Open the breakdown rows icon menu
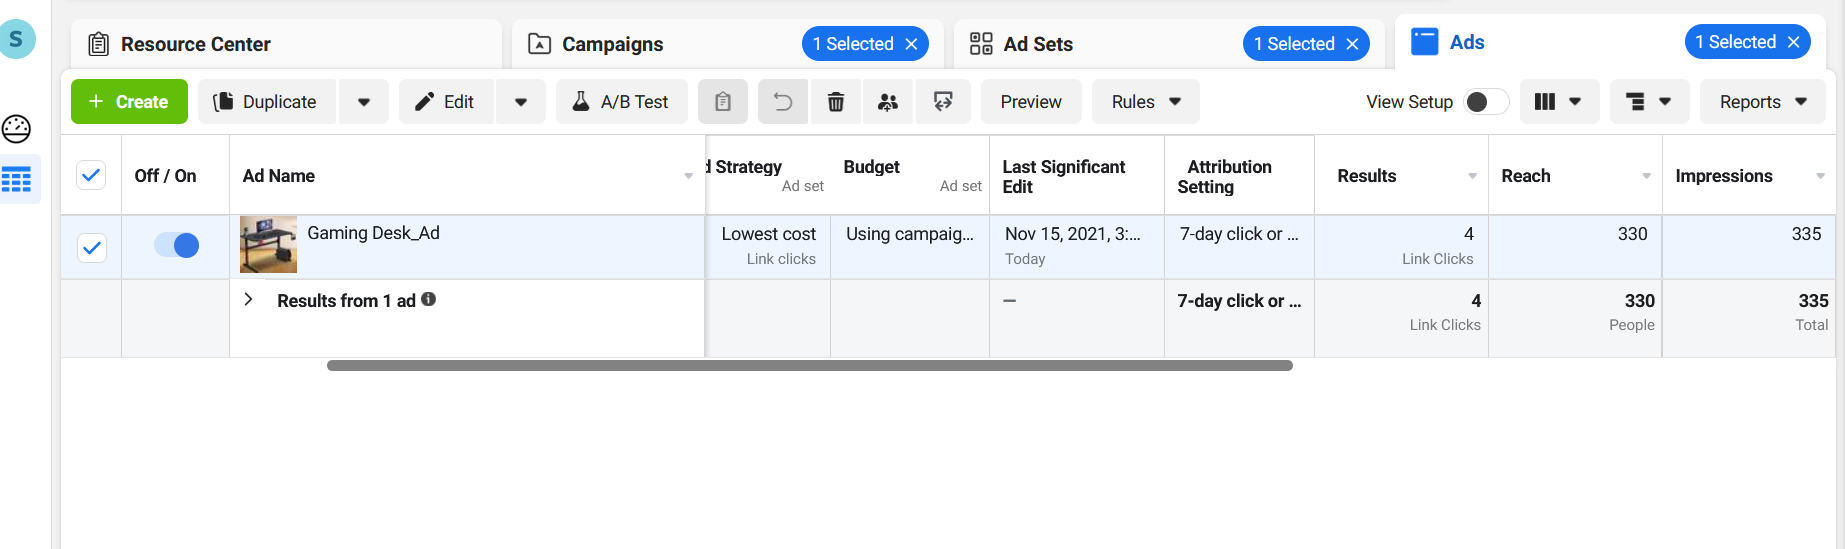1845x549 pixels. coord(1648,102)
